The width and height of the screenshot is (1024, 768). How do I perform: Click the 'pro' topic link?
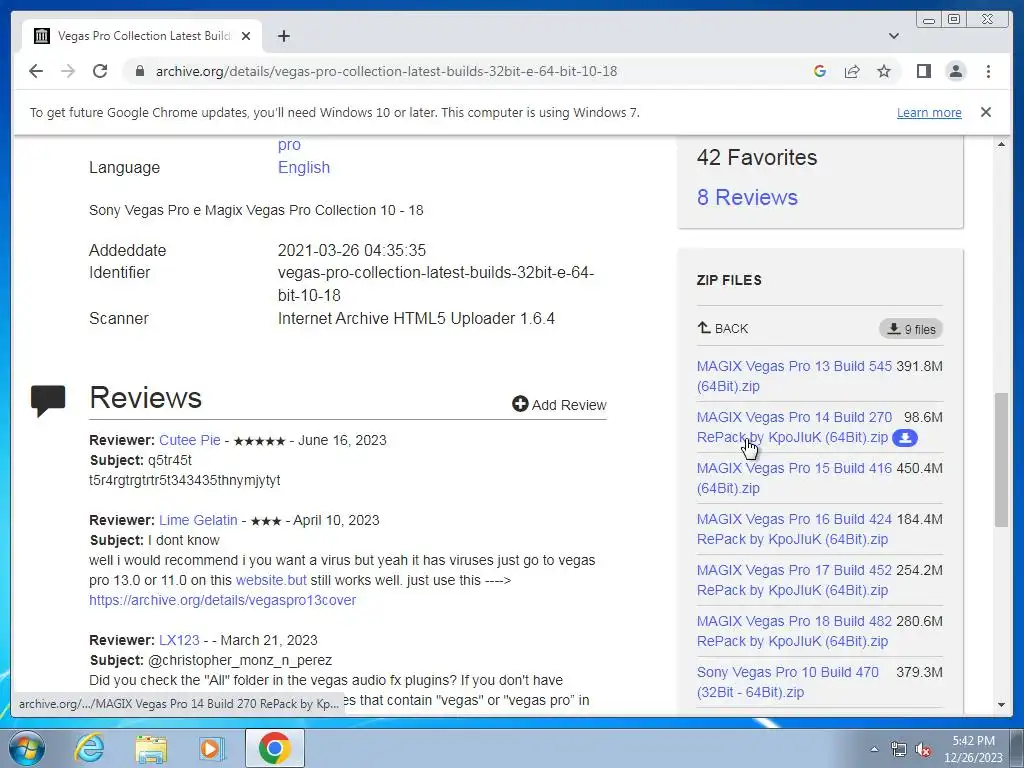[289, 144]
